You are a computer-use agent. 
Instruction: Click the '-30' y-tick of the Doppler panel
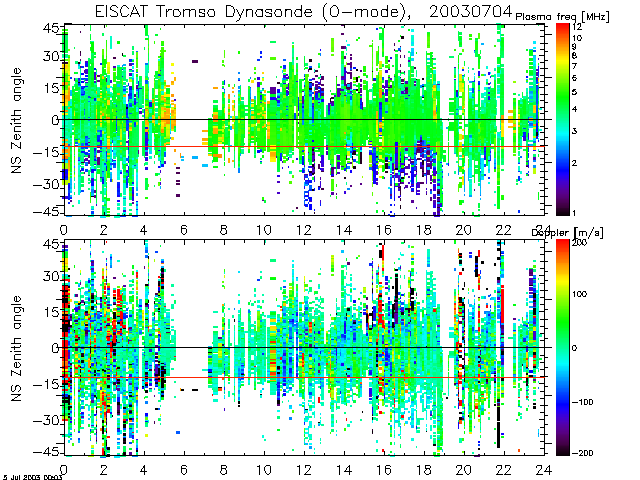pyautogui.click(x=46, y=420)
